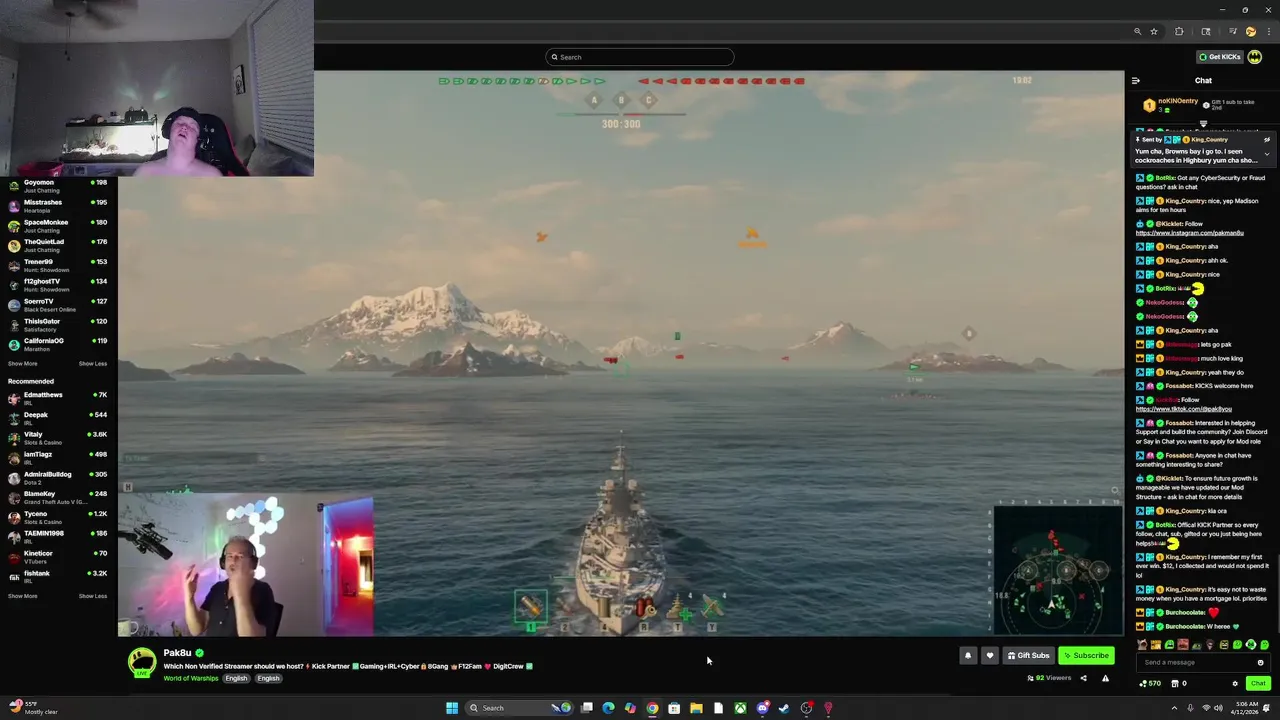Open the tiktok.com link in chat
This screenshot has height=720, width=1280.
coord(1184,409)
